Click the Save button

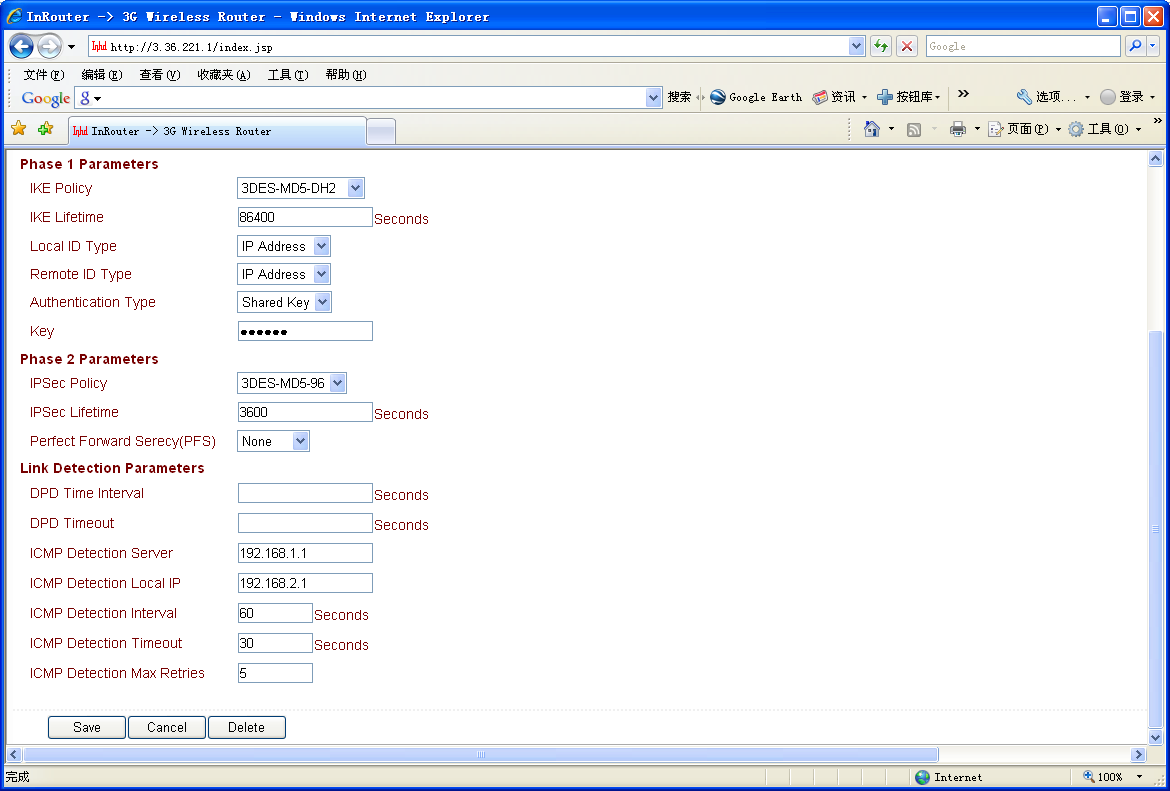[x=87, y=727]
